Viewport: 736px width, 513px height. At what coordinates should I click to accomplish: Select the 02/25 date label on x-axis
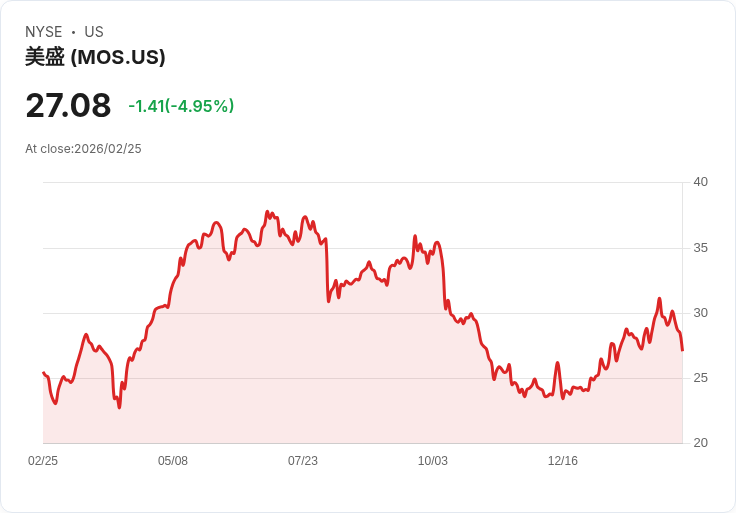[x=43, y=461]
